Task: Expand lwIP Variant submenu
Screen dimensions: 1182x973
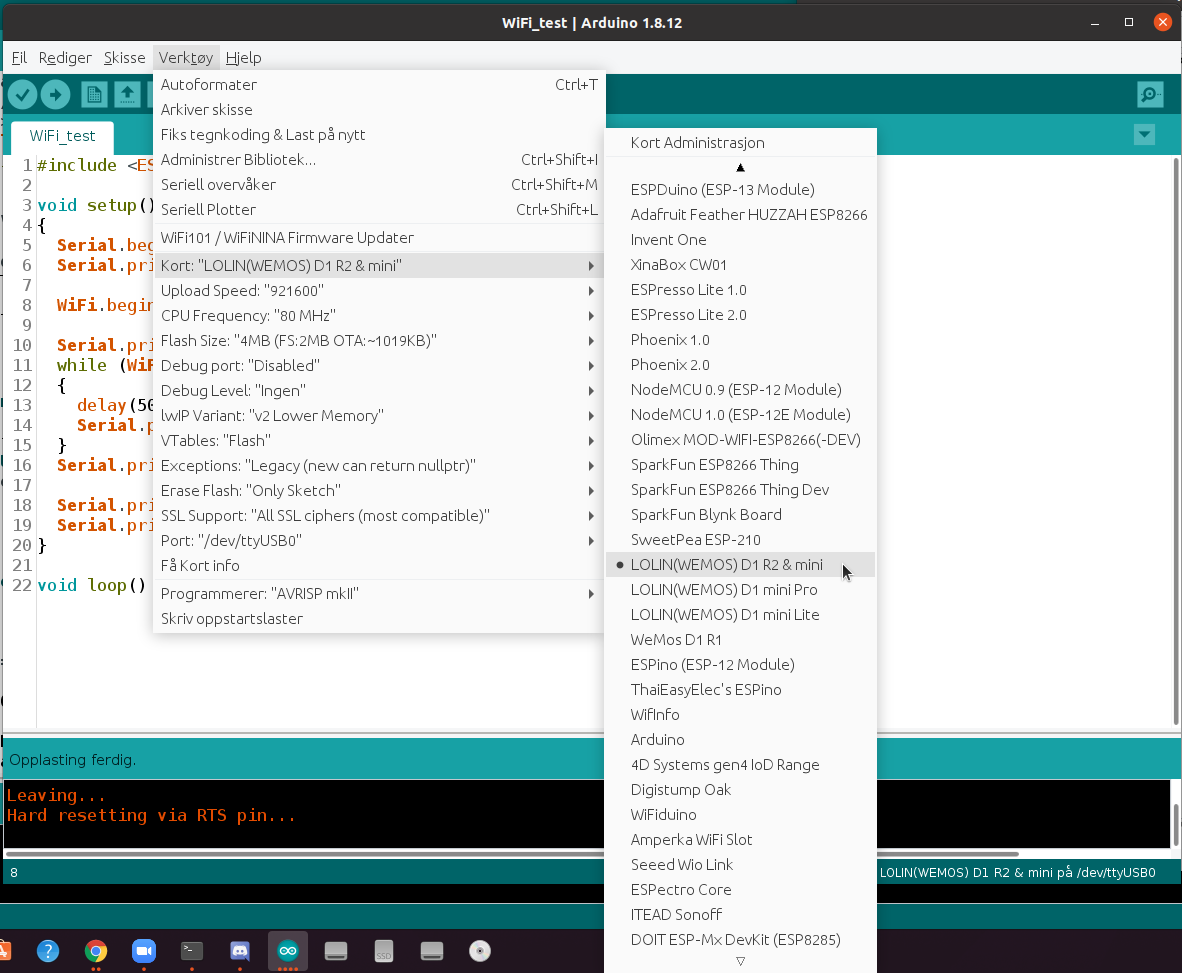Action: [x=378, y=415]
